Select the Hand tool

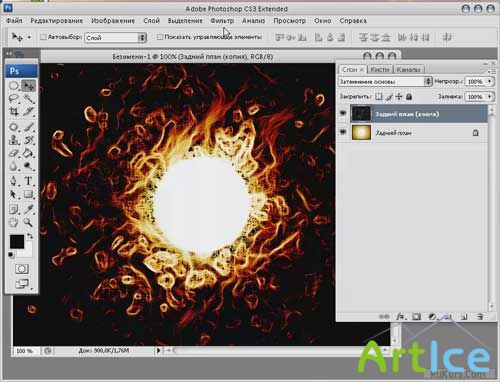13,222
